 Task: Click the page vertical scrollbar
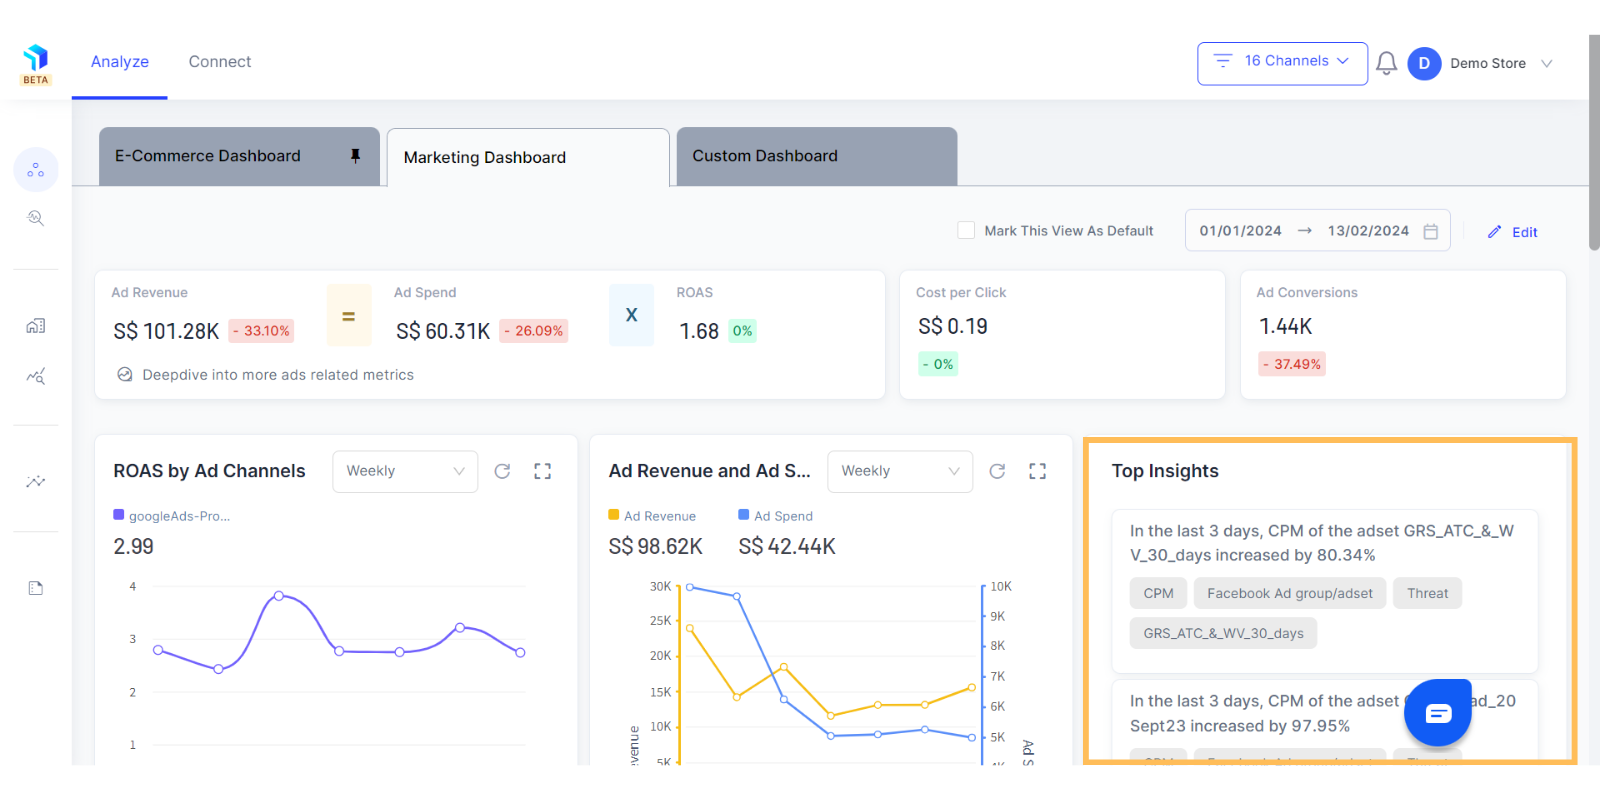coord(1594,143)
